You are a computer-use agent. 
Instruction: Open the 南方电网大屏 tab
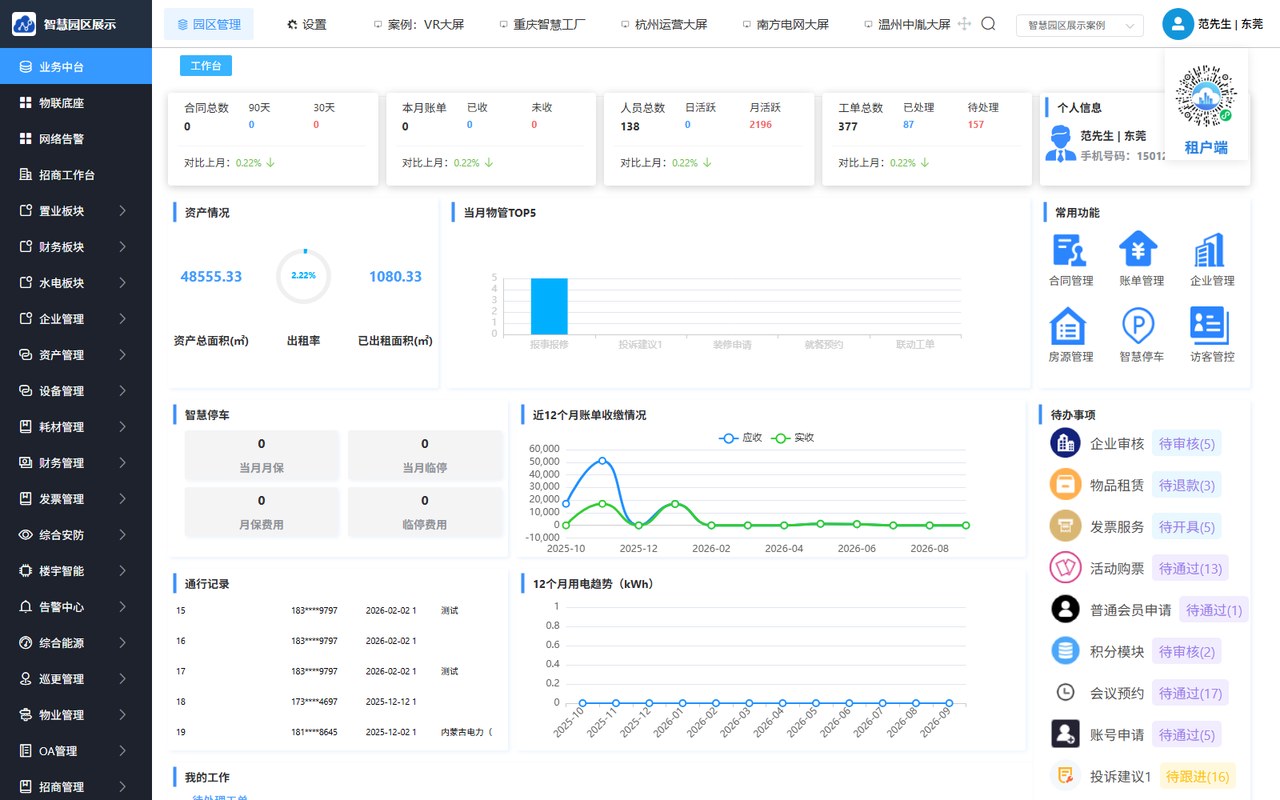pos(786,24)
